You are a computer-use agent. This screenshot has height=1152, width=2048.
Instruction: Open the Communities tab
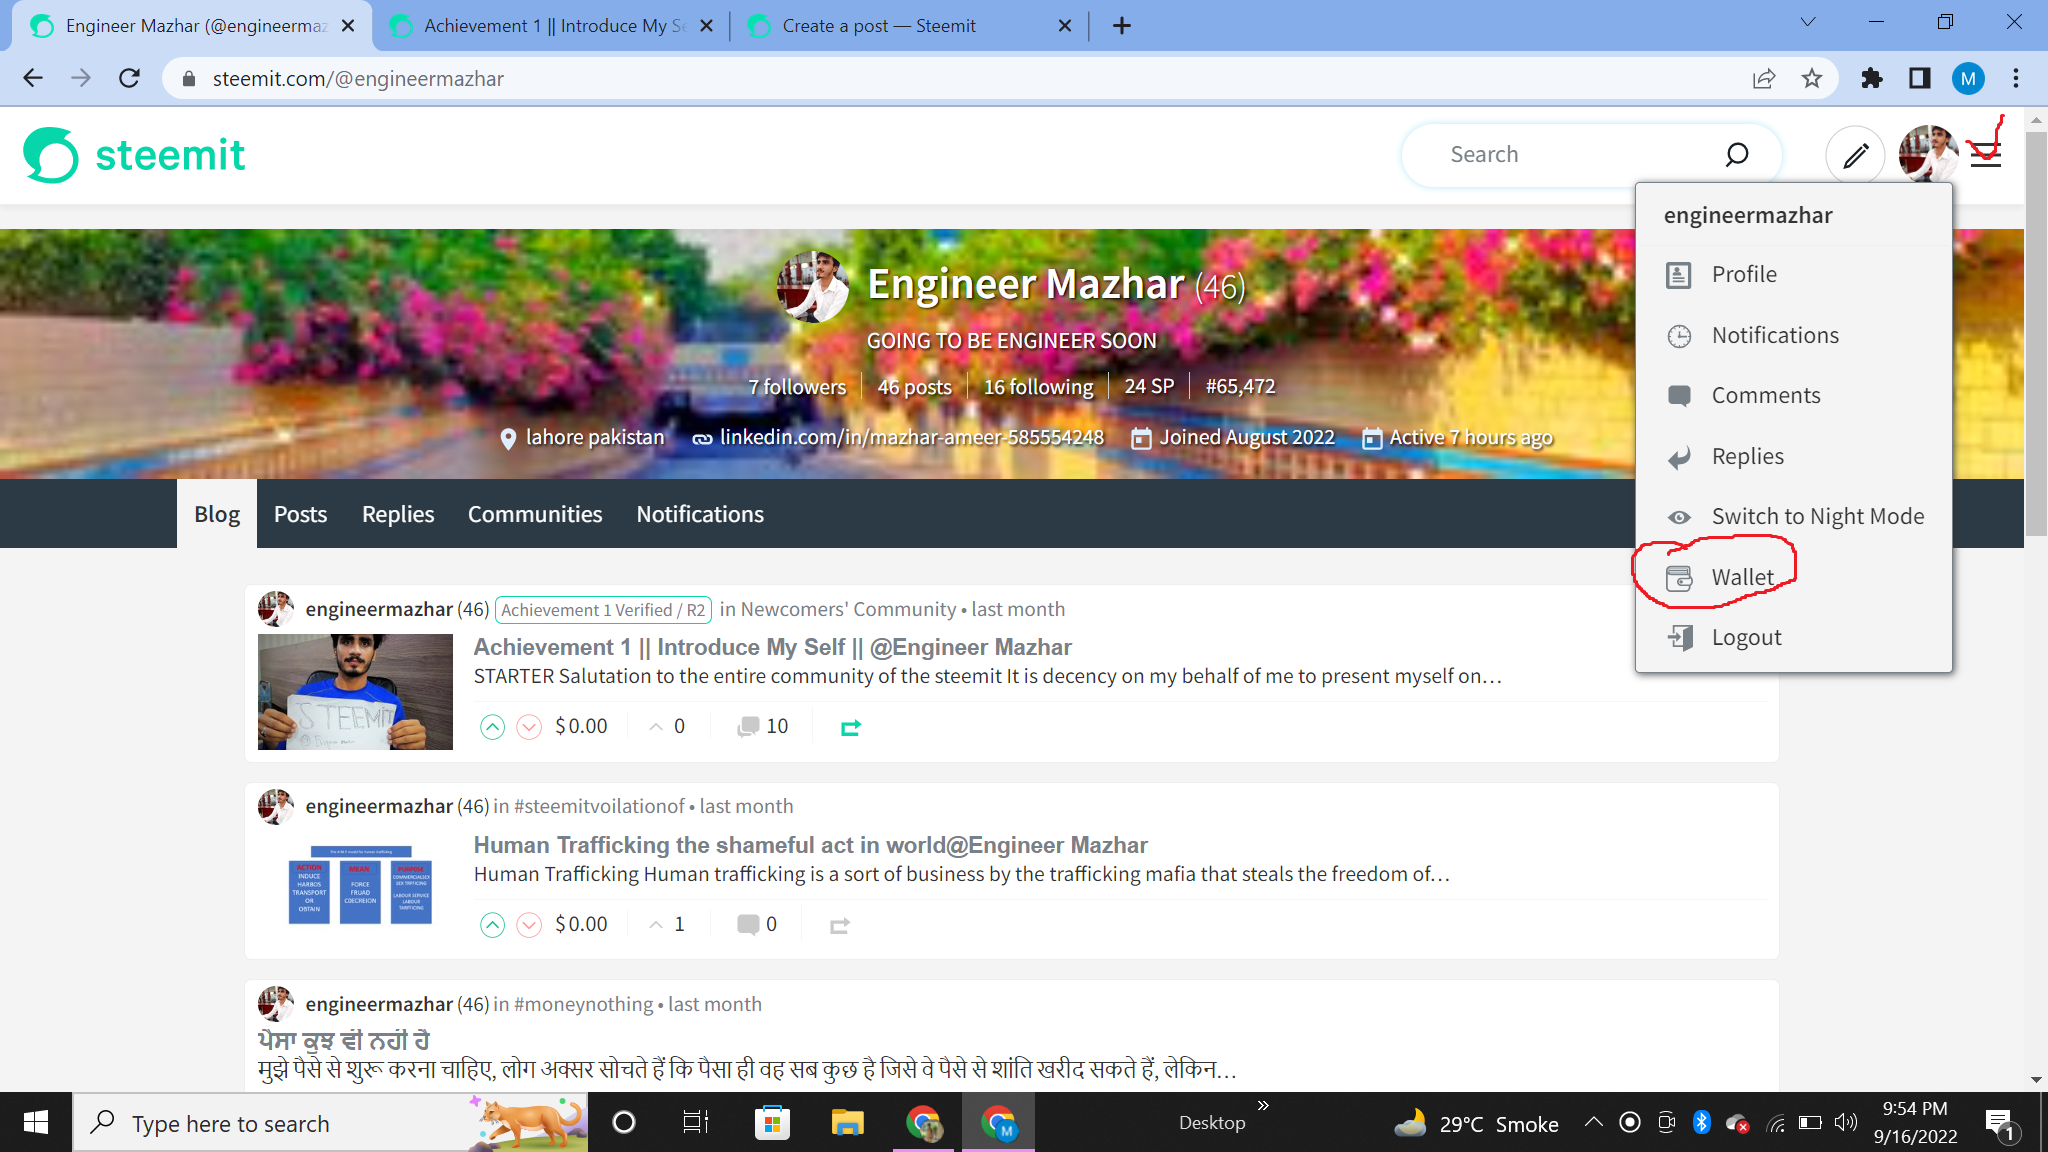(535, 514)
